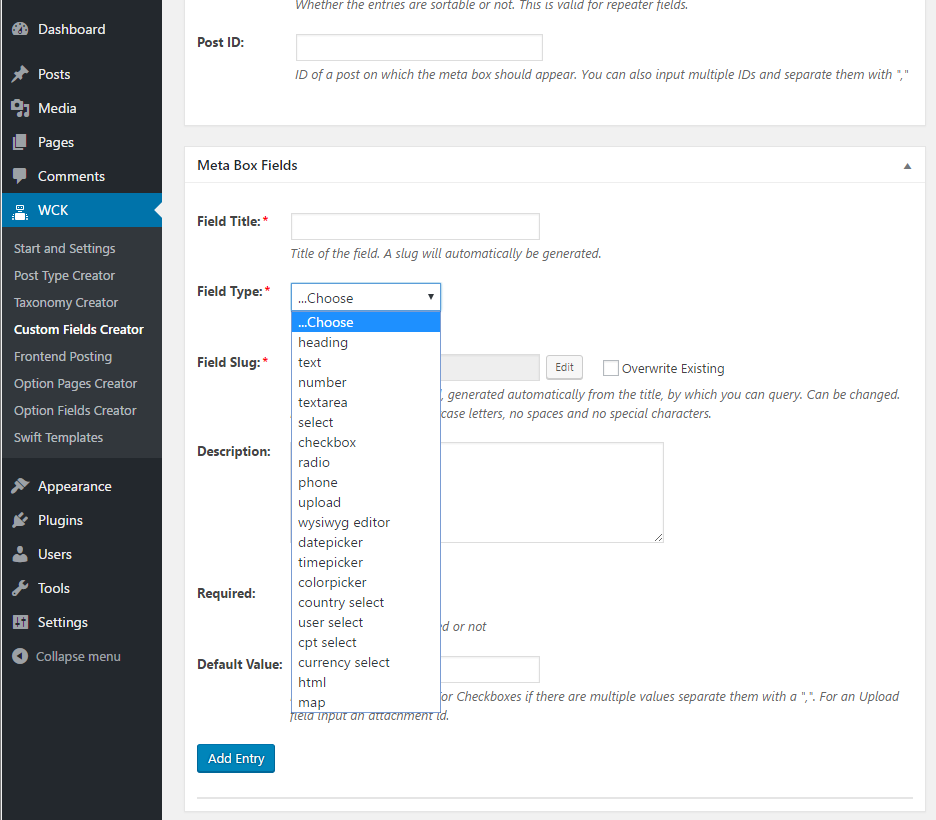
Task: Click Collapse menu text link
Action: point(78,656)
